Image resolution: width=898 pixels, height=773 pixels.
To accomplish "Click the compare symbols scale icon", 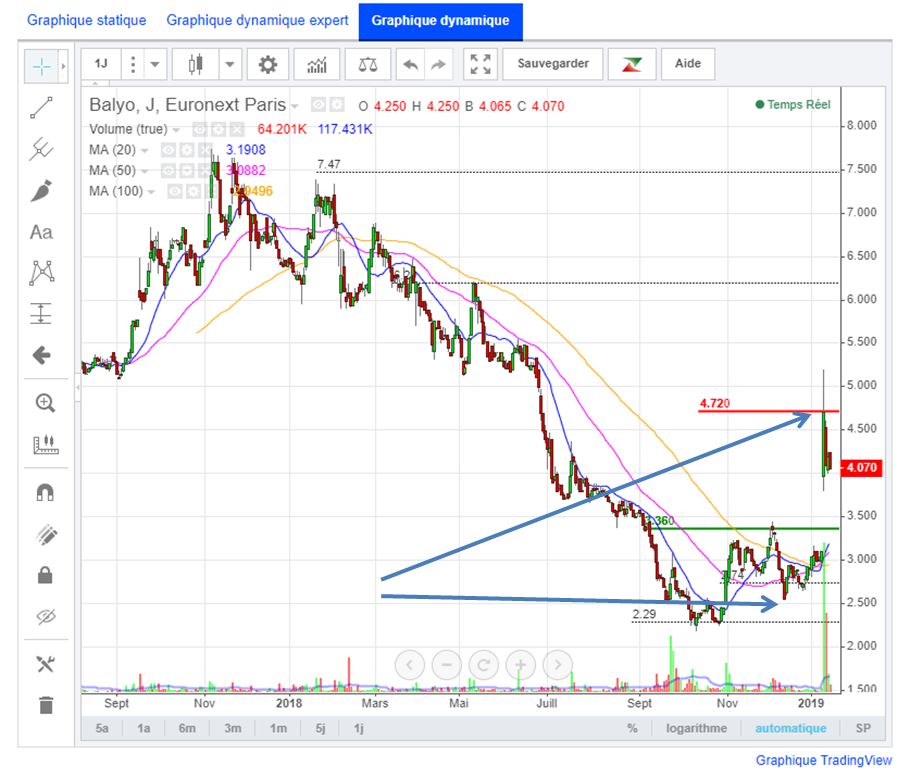I will click(368, 65).
